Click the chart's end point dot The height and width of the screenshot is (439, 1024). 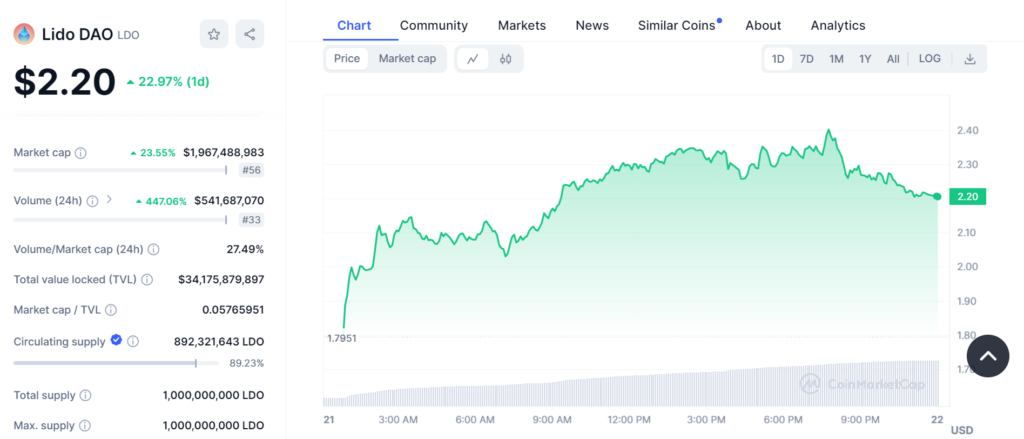pyautogui.click(x=937, y=197)
